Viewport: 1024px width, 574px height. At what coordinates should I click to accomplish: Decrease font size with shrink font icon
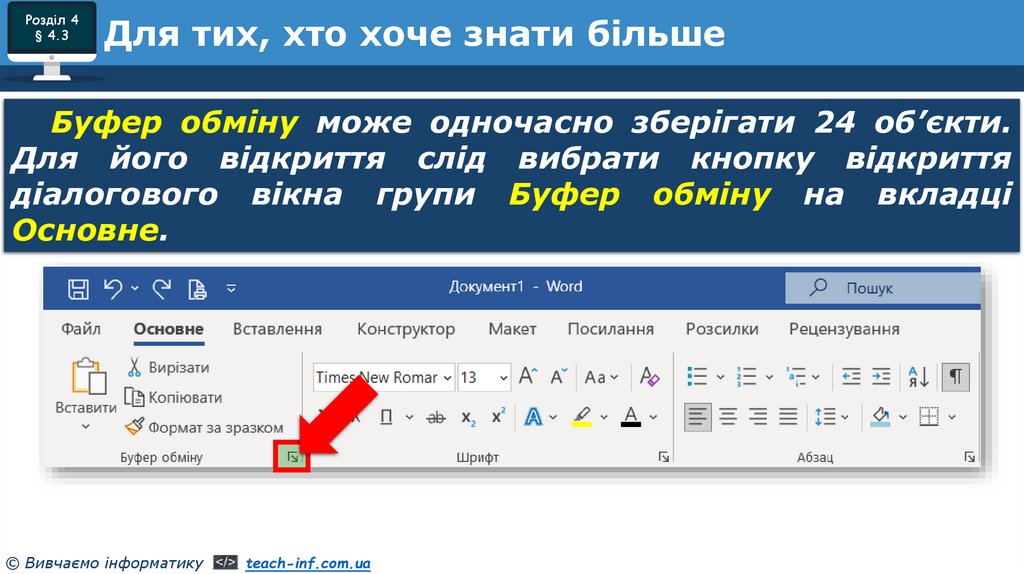pos(558,376)
